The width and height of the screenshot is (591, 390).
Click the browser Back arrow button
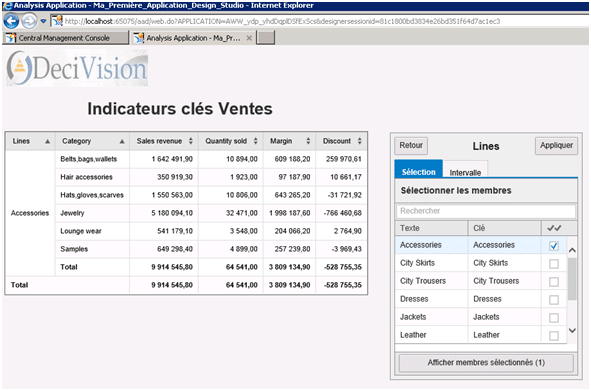tap(11, 21)
